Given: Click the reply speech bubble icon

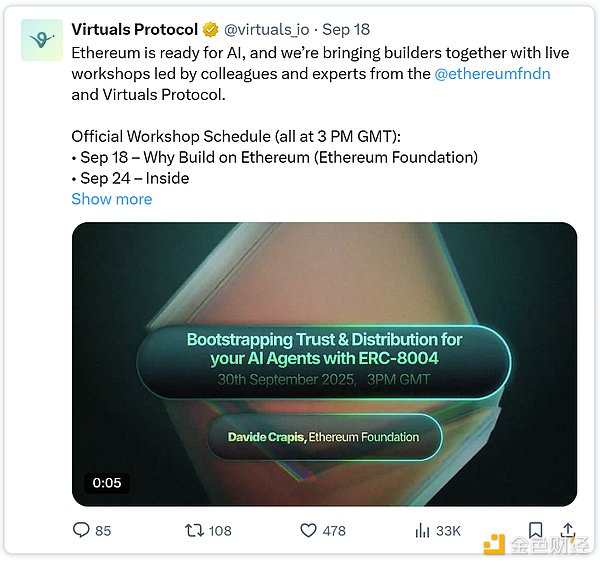Looking at the screenshot, I should tap(81, 531).
